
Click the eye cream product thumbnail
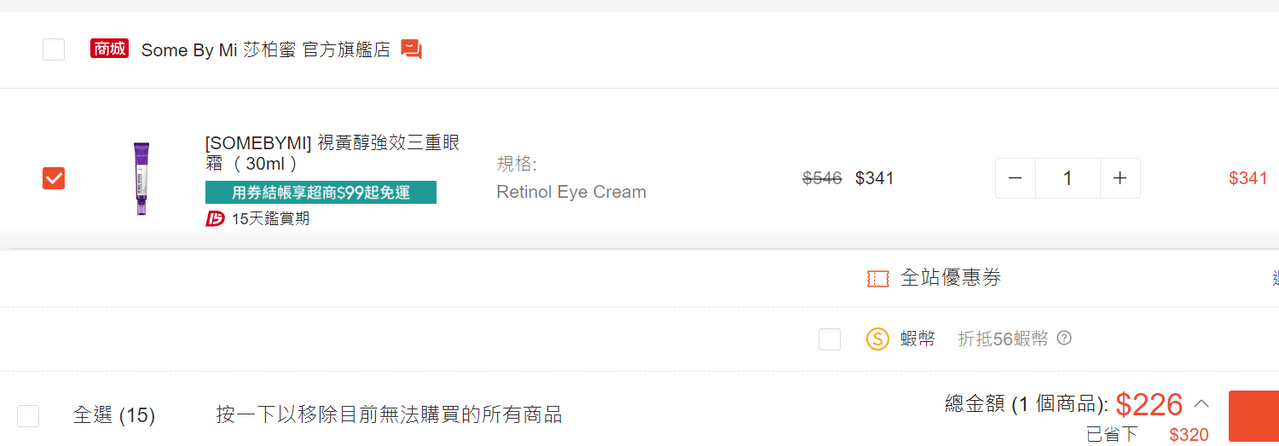click(141, 179)
